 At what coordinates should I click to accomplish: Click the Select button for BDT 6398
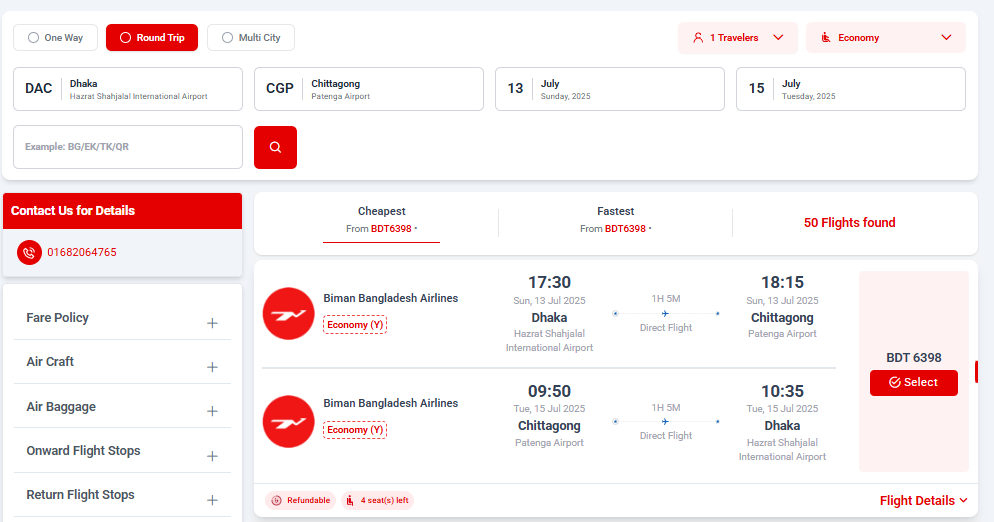[x=913, y=382]
